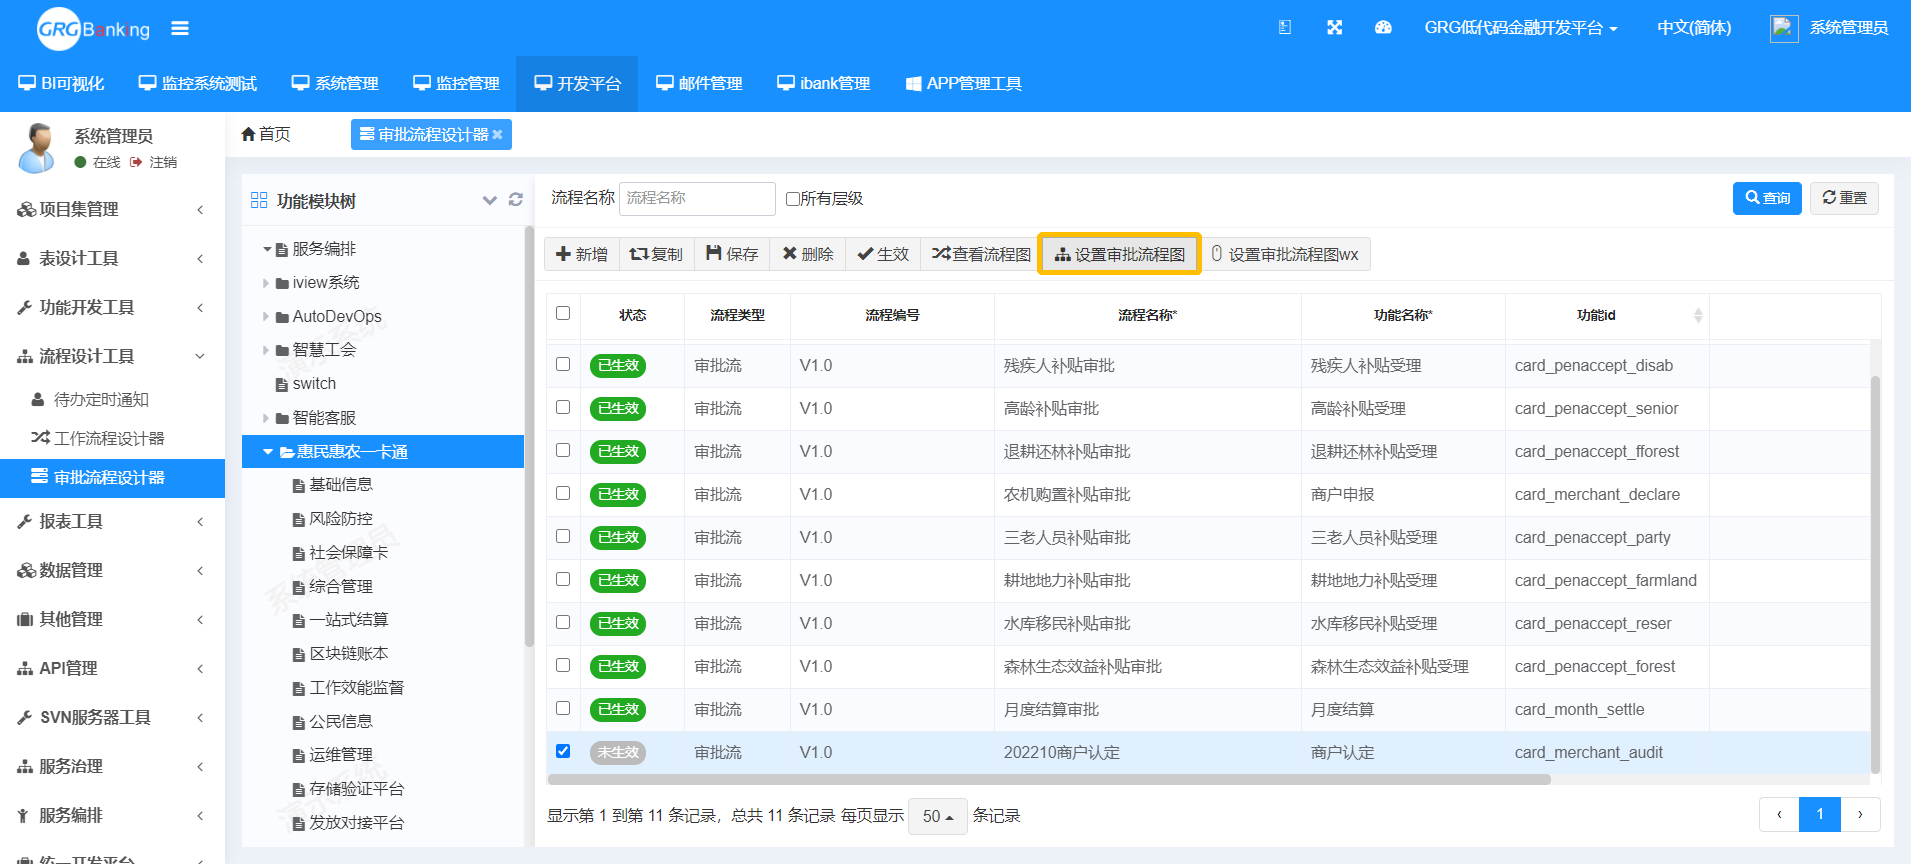
Task: Click 设置审批流程图 button
Action: click(1120, 254)
